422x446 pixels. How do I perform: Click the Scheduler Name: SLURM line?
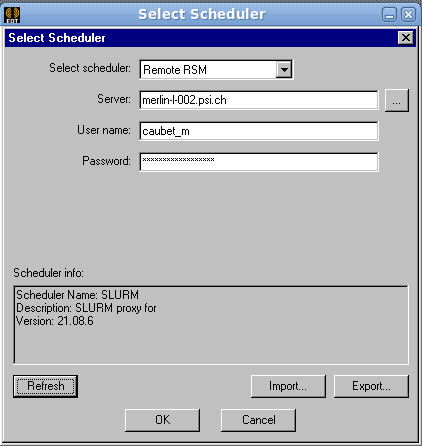pos(77,295)
